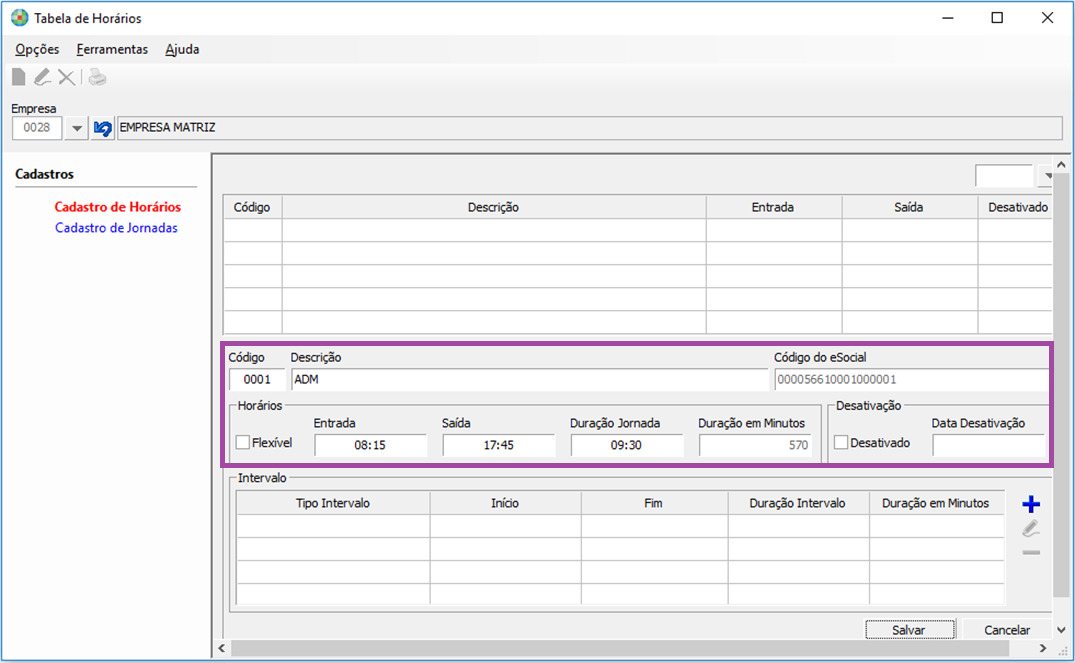Image resolution: width=1075 pixels, height=663 pixels.
Task: Click the Salvar button
Action: [909, 629]
